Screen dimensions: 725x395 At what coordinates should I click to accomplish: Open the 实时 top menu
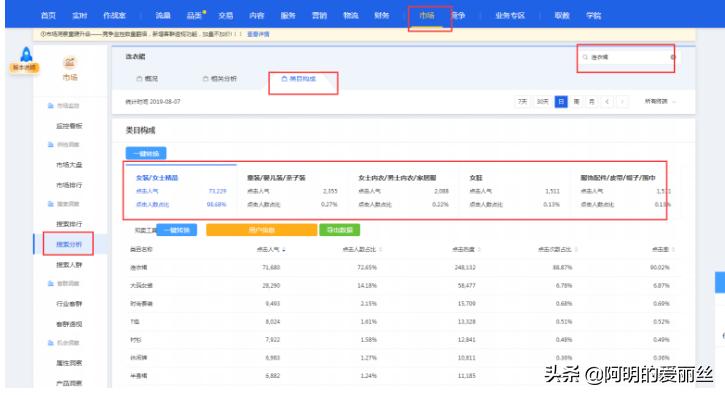(80, 16)
